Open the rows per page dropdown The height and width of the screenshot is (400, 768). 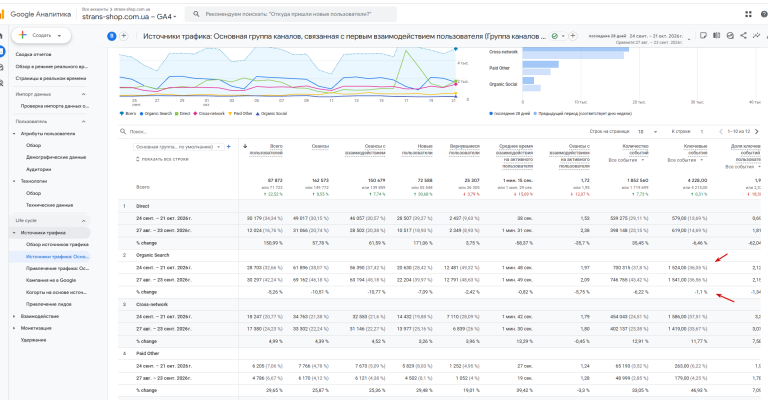[647, 132]
